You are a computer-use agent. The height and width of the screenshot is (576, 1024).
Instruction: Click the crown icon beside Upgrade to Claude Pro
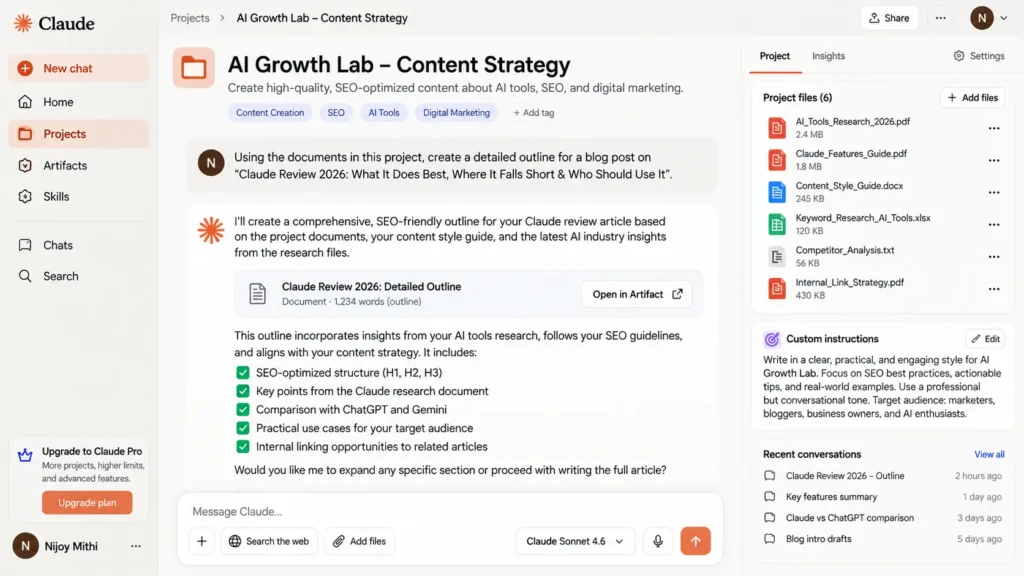tap(25, 455)
